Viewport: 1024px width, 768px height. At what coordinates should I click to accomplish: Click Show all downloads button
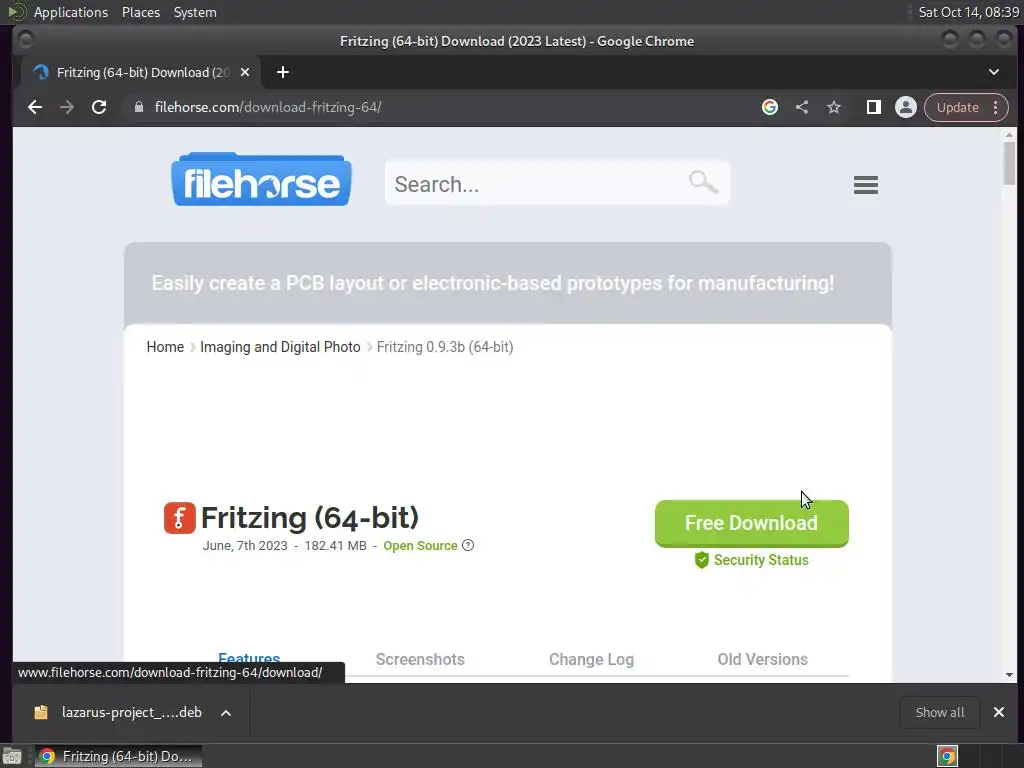[x=940, y=713]
